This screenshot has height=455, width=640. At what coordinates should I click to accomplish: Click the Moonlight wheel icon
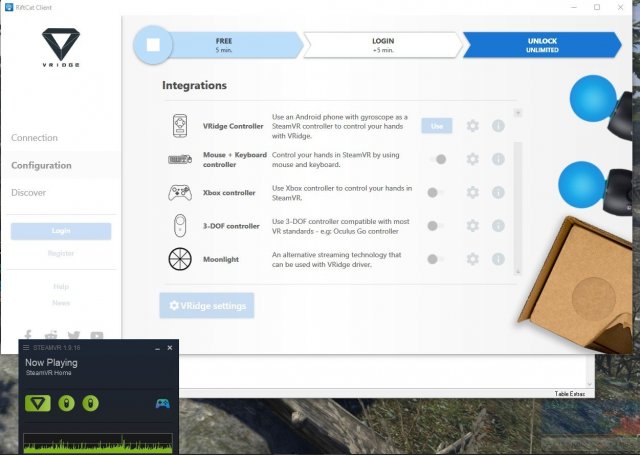point(180,259)
